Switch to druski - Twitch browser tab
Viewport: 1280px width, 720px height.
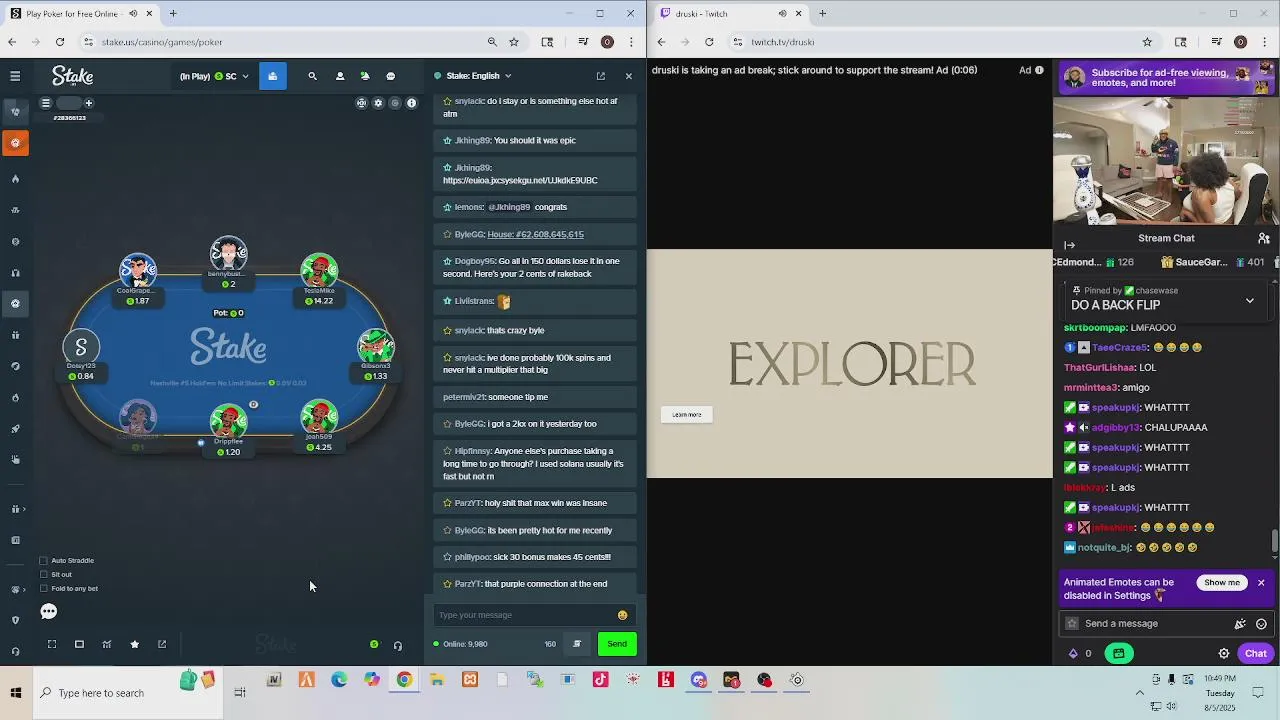(730, 14)
